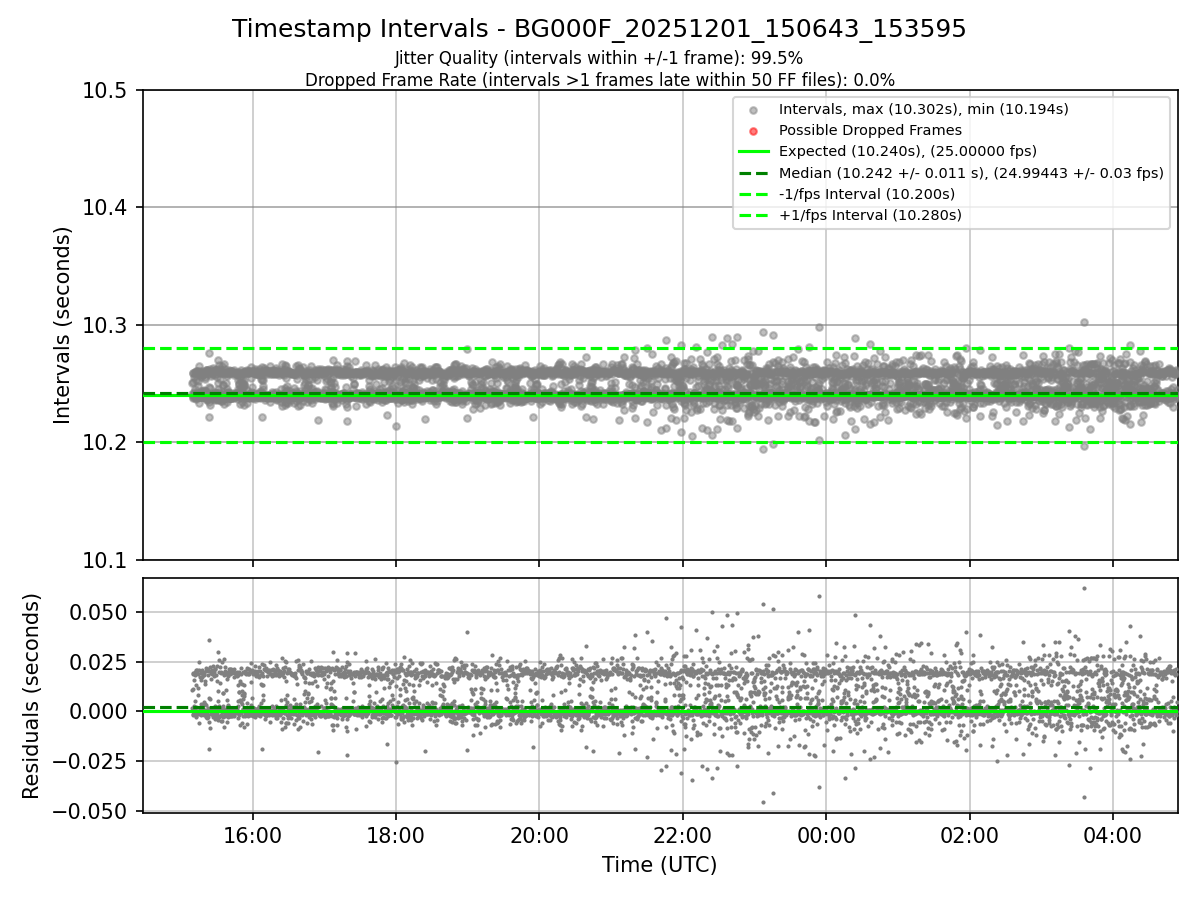Viewport: 1200px width, 900px height.
Task: Click the solid green line sample for Expected
Action: tap(753, 152)
